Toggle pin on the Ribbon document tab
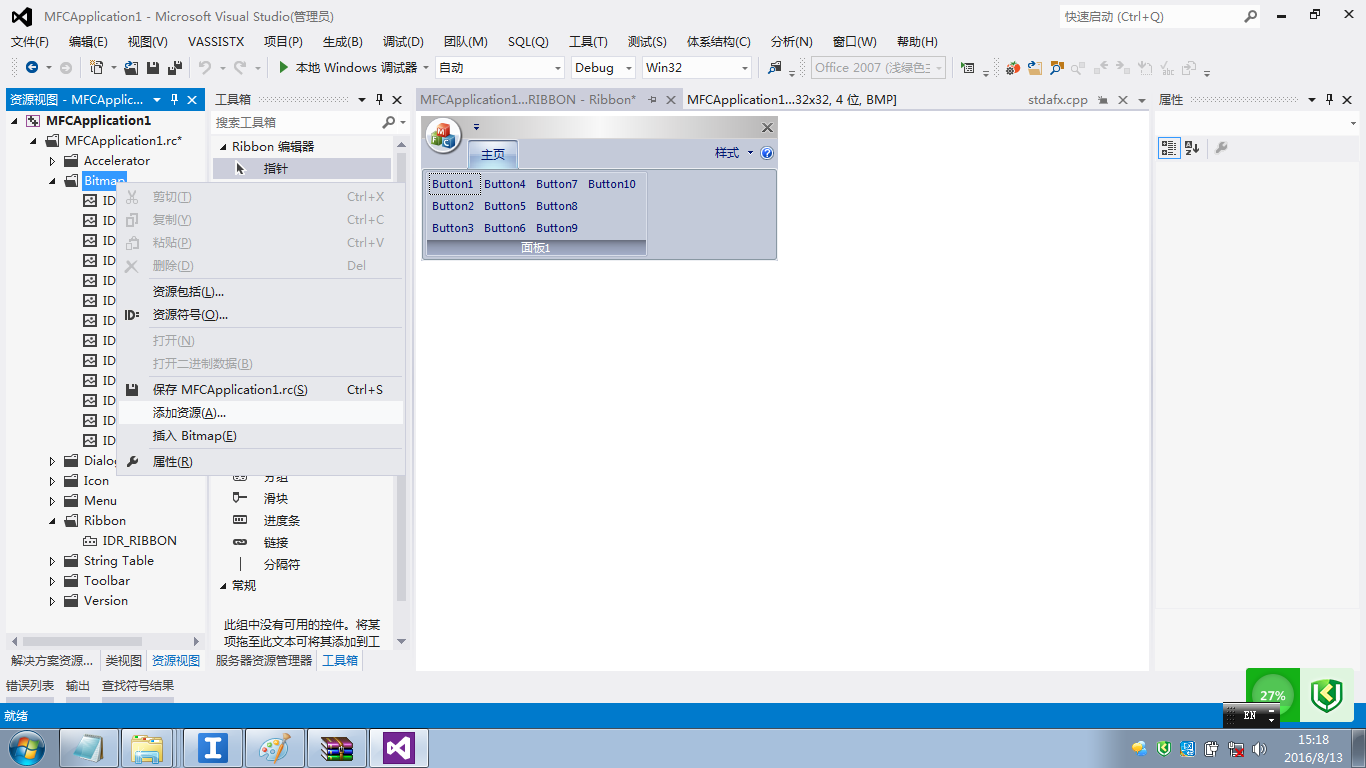This screenshot has width=1366, height=768. pos(652,100)
